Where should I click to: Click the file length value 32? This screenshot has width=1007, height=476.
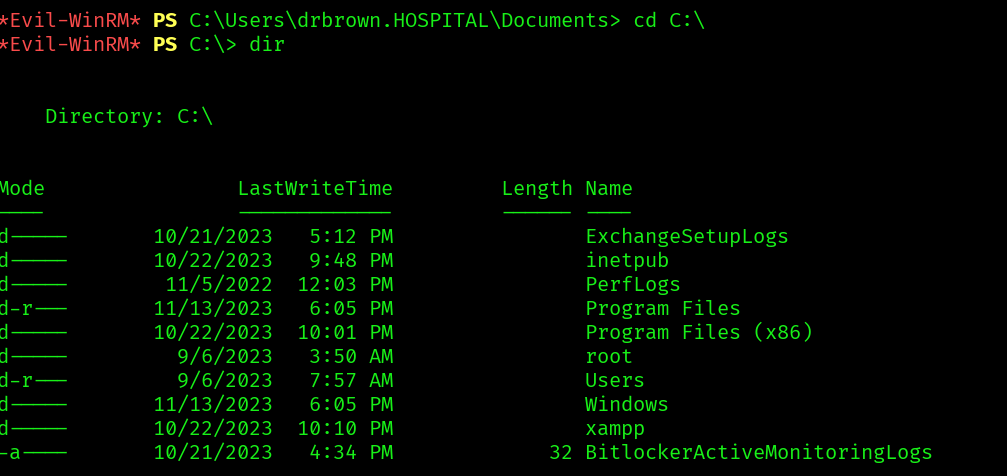point(561,453)
